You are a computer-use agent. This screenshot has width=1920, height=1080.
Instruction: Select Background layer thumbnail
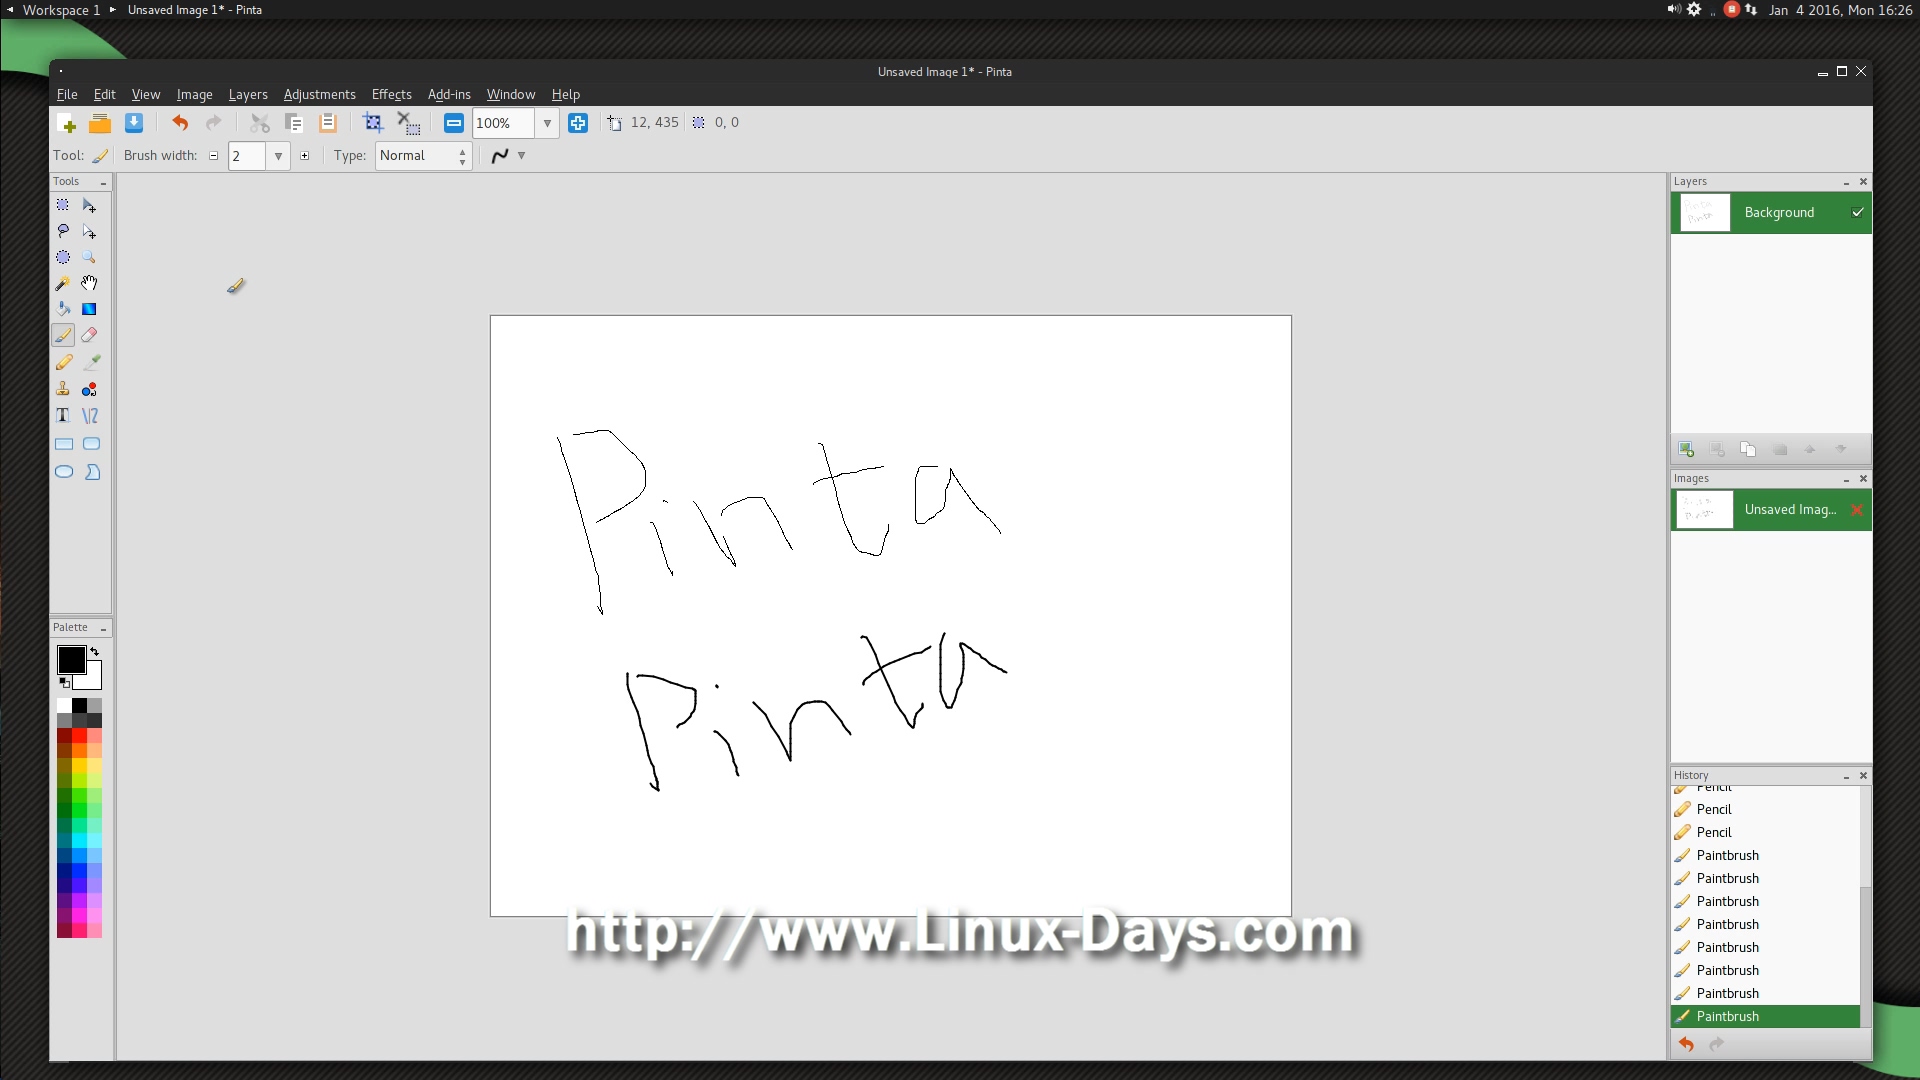click(1705, 212)
